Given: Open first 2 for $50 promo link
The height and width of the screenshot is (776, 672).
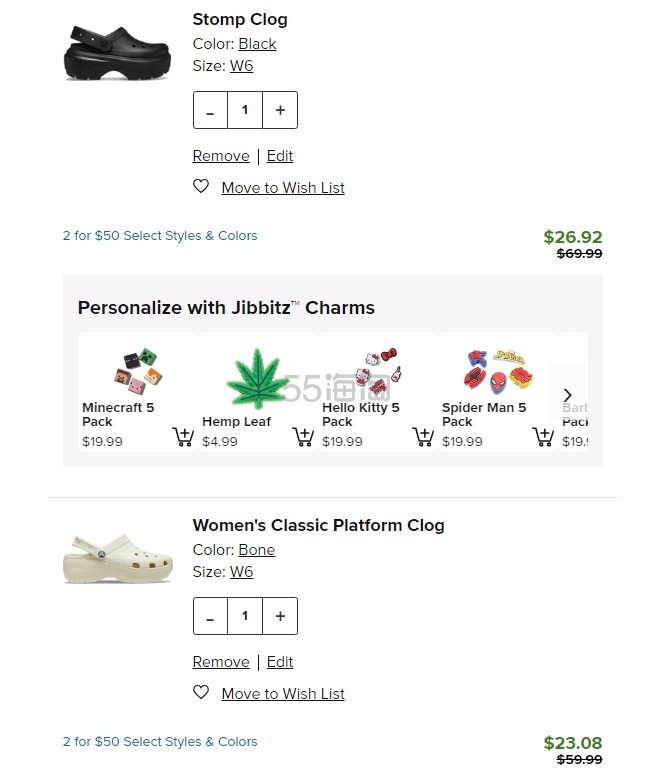Looking at the screenshot, I should point(160,236).
